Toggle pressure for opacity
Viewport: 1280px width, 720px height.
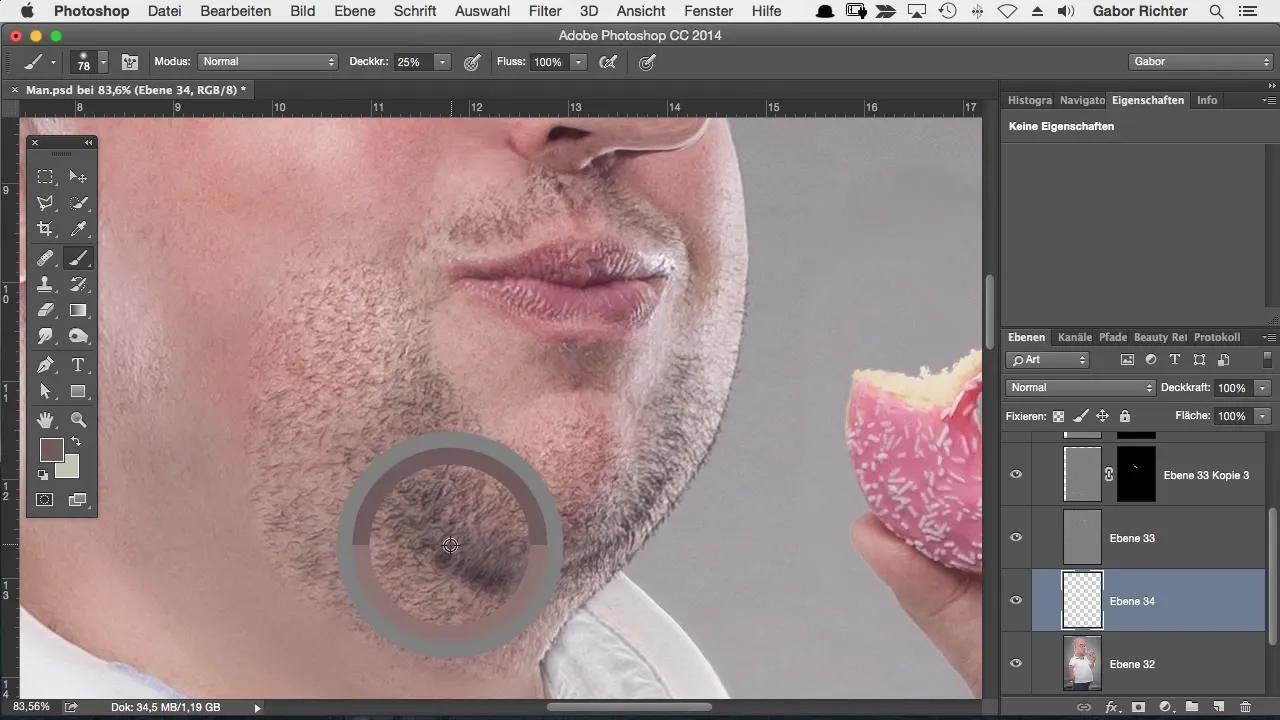click(x=472, y=62)
